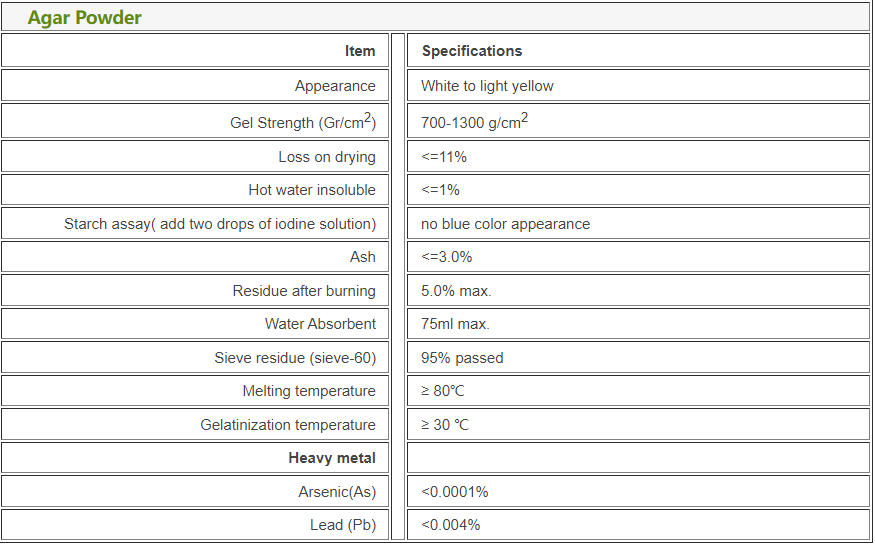Click the 'Appearance' row label

click(x=335, y=86)
